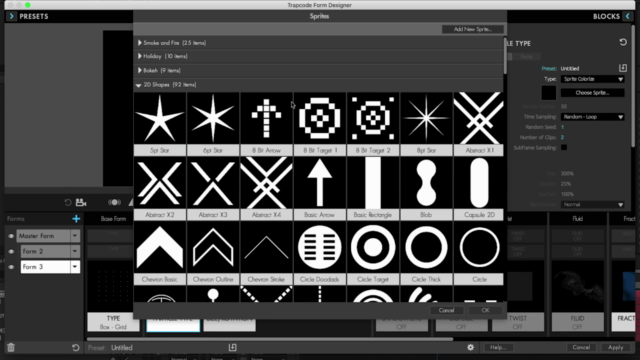640x360 pixels.
Task: Select the Circle Thick sprite
Action: (426, 253)
